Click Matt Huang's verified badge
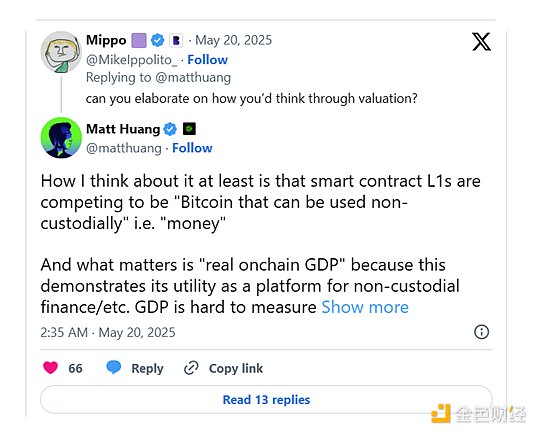 point(170,129)
